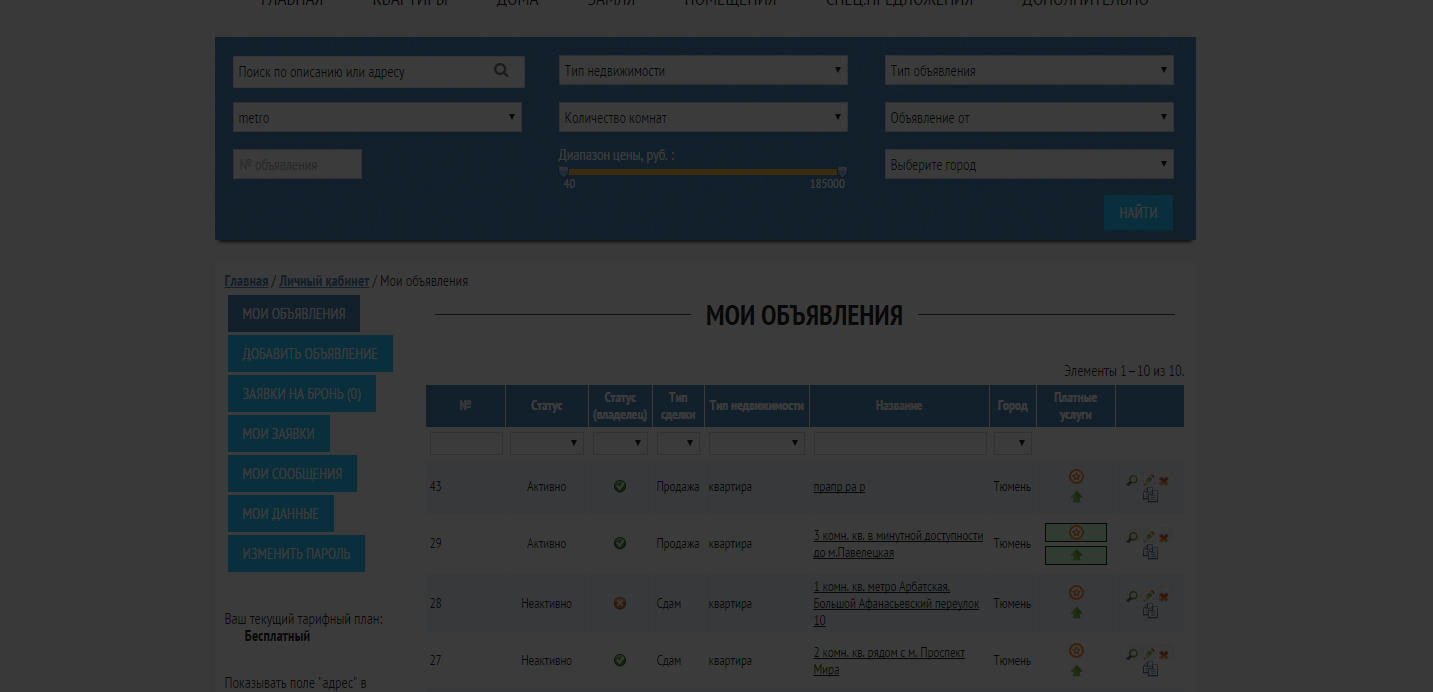Focus the № column filter field

pos(466,443)
